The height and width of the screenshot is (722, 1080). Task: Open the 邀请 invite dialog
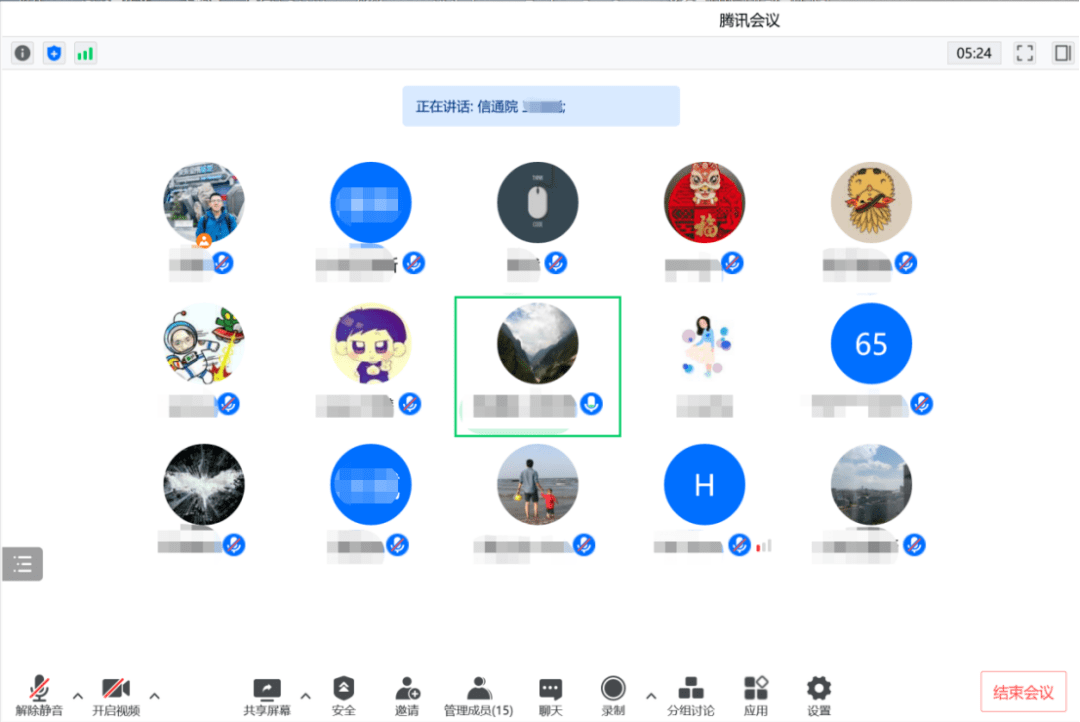tap(407, 695)
